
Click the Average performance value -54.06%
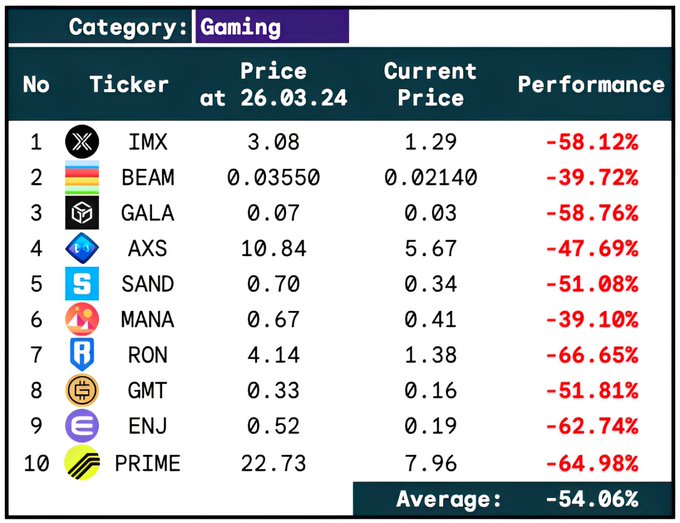(x=592, y=499)
